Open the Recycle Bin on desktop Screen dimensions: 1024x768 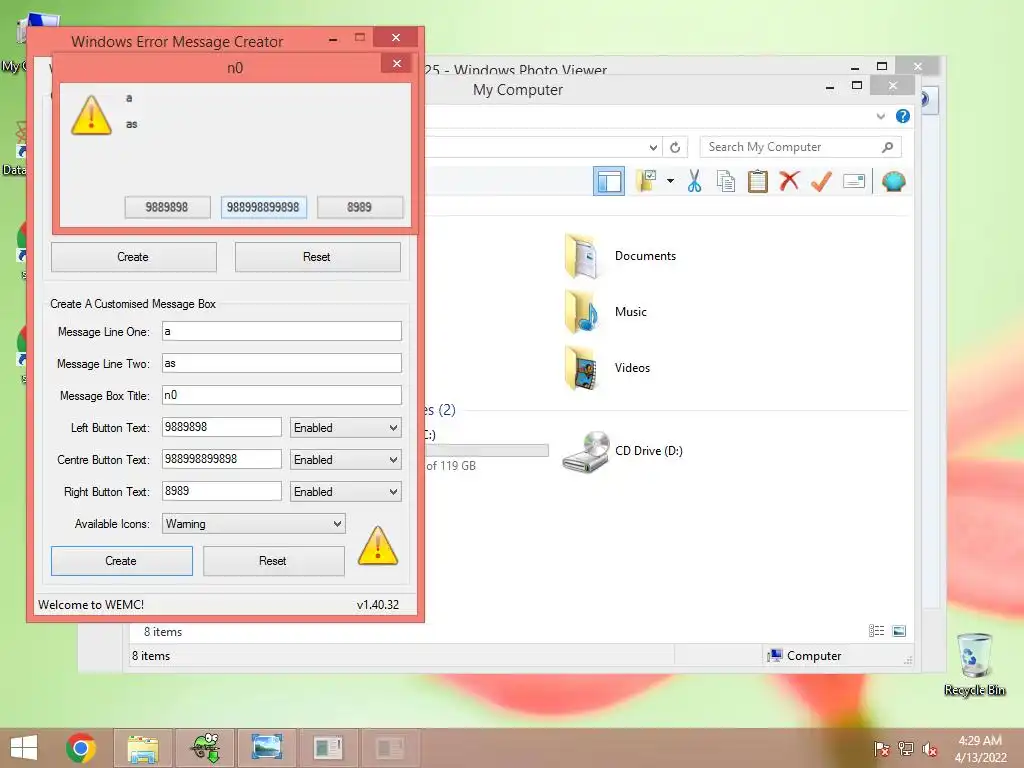coord(974,664)
